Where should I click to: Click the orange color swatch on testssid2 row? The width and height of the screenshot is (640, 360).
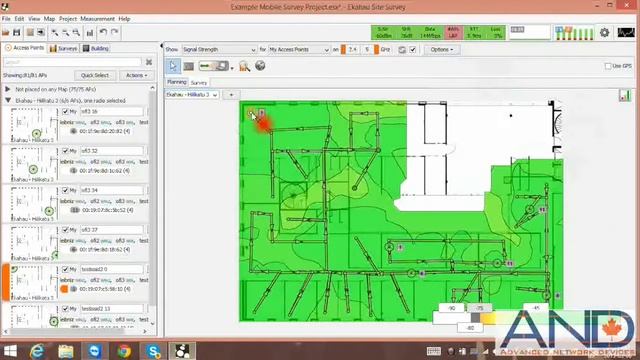tap(64, 289)
